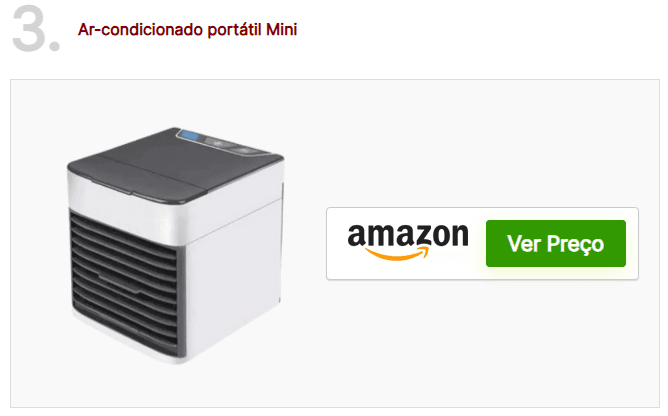Click the green "Ver Preço" button

(x=556, y=243)
